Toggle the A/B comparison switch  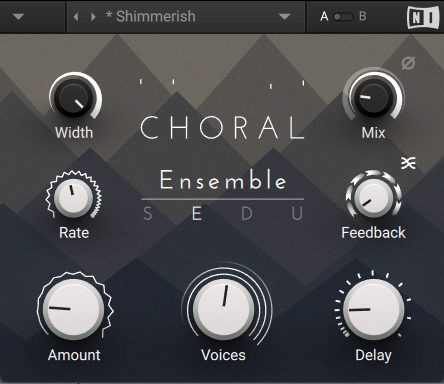pos(343,17)
